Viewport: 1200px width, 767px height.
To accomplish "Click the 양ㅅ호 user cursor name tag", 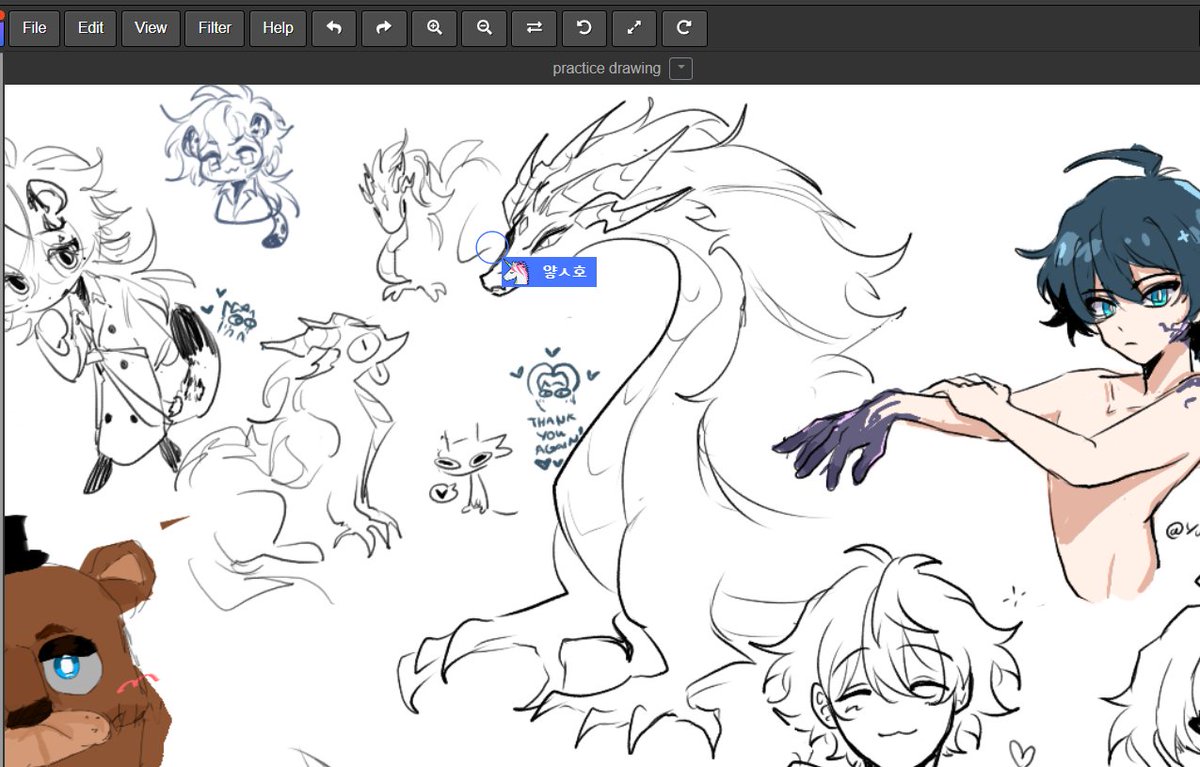I will [x=549, y=272].
